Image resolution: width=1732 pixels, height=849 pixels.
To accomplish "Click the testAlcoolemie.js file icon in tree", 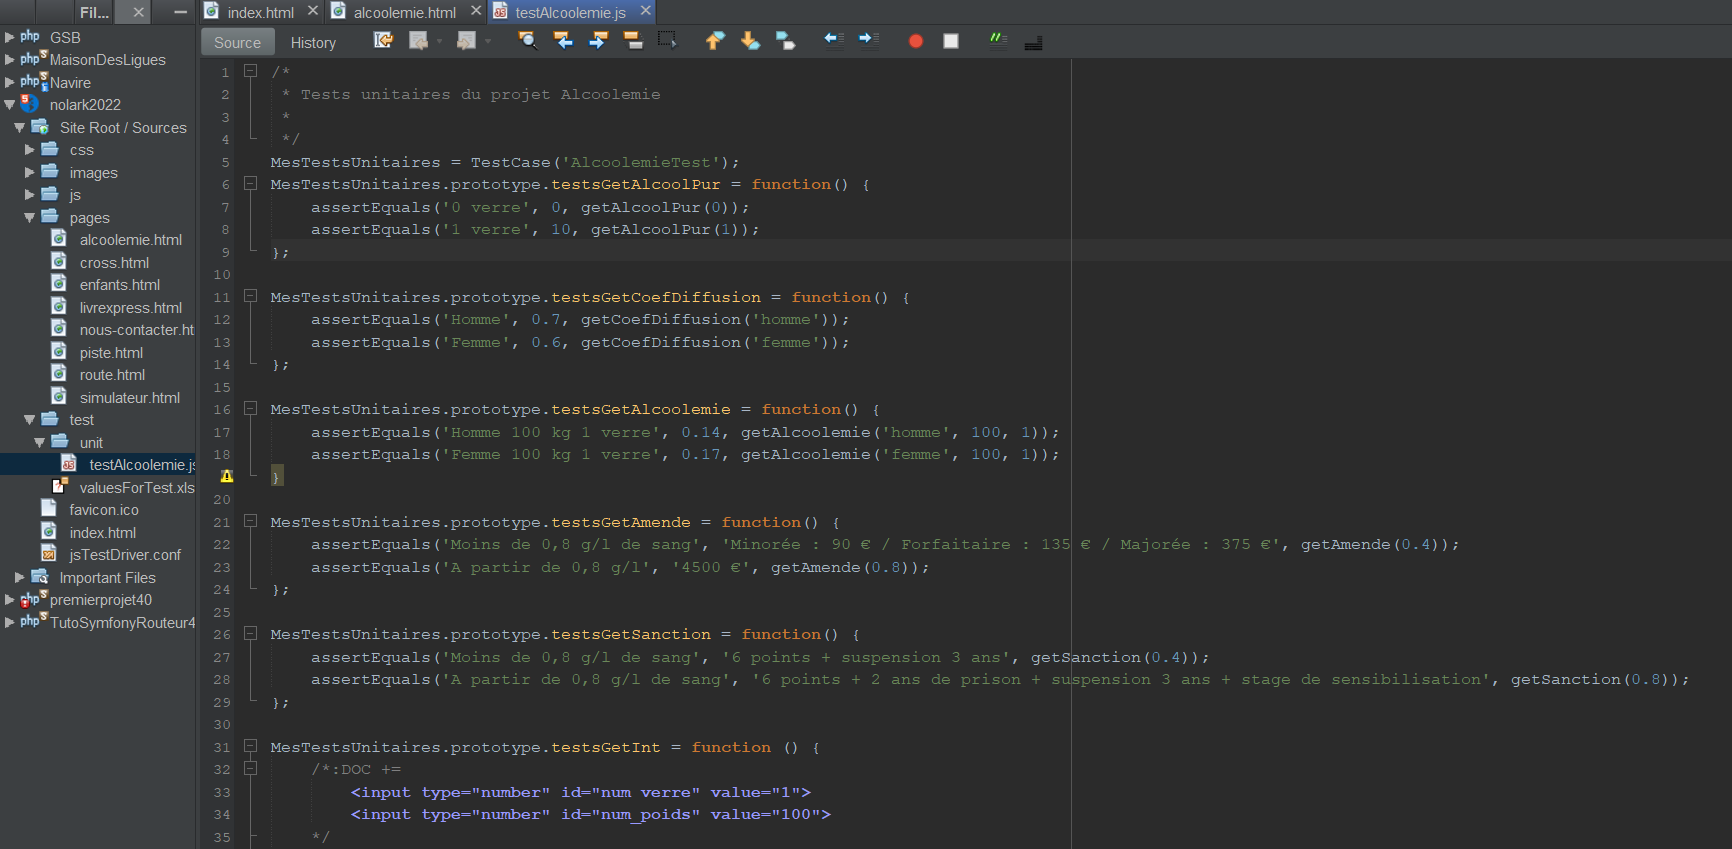I will coord(69,464).
